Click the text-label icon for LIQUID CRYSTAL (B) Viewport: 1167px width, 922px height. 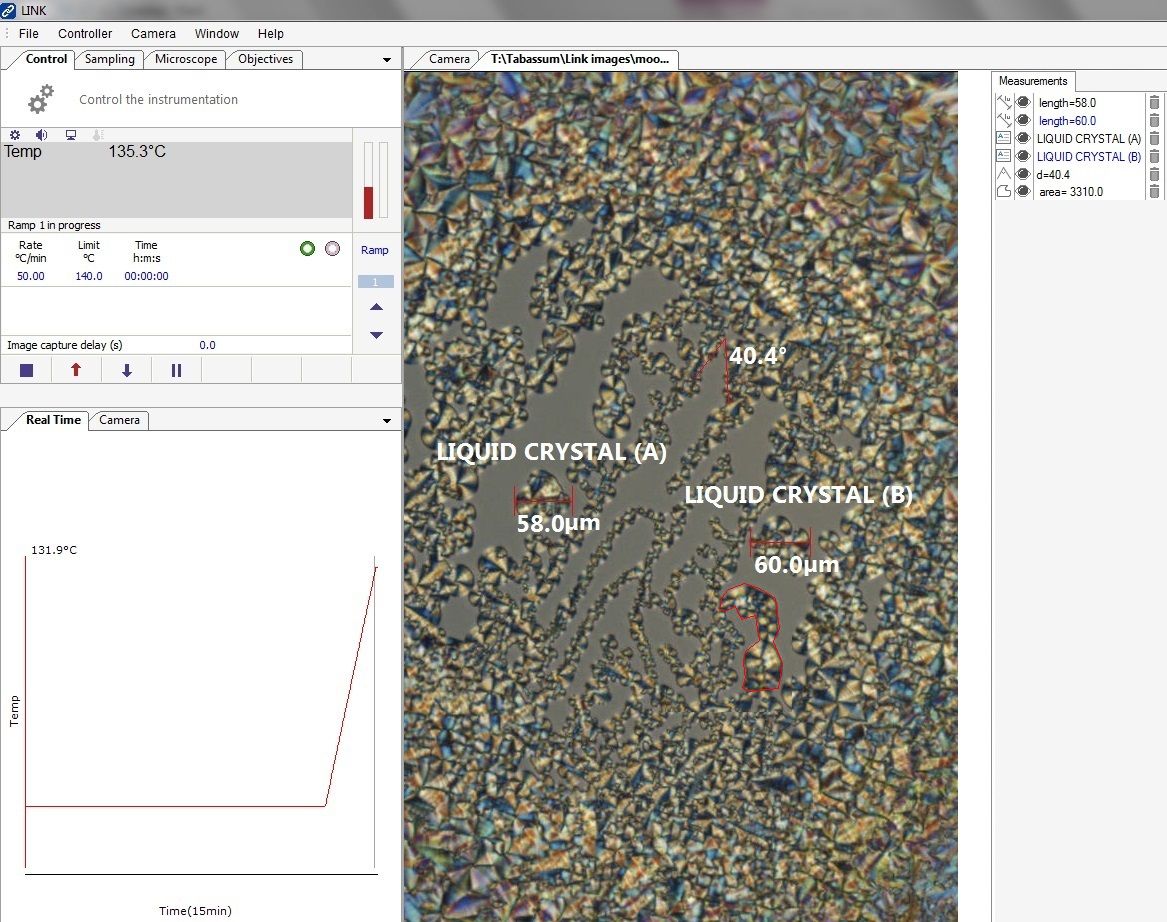[x=1003, y=156]
